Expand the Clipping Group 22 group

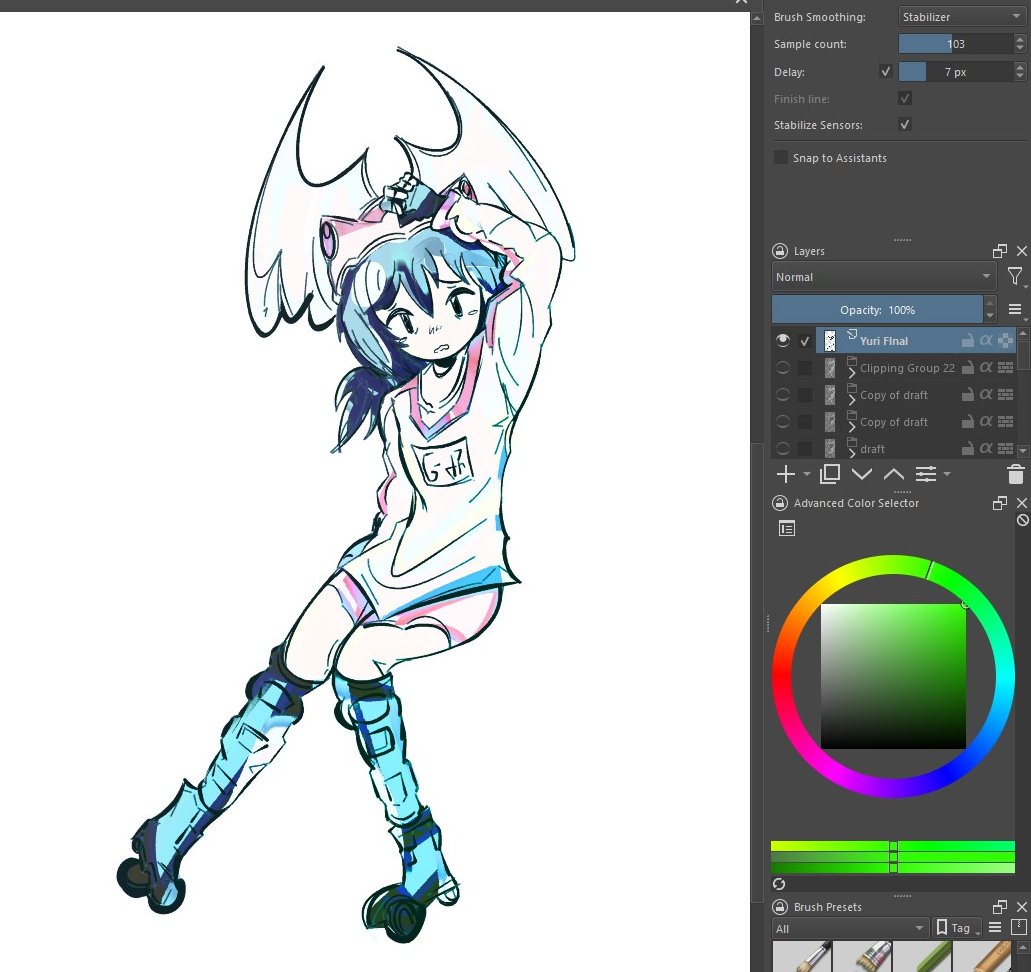tap(852, 374)
